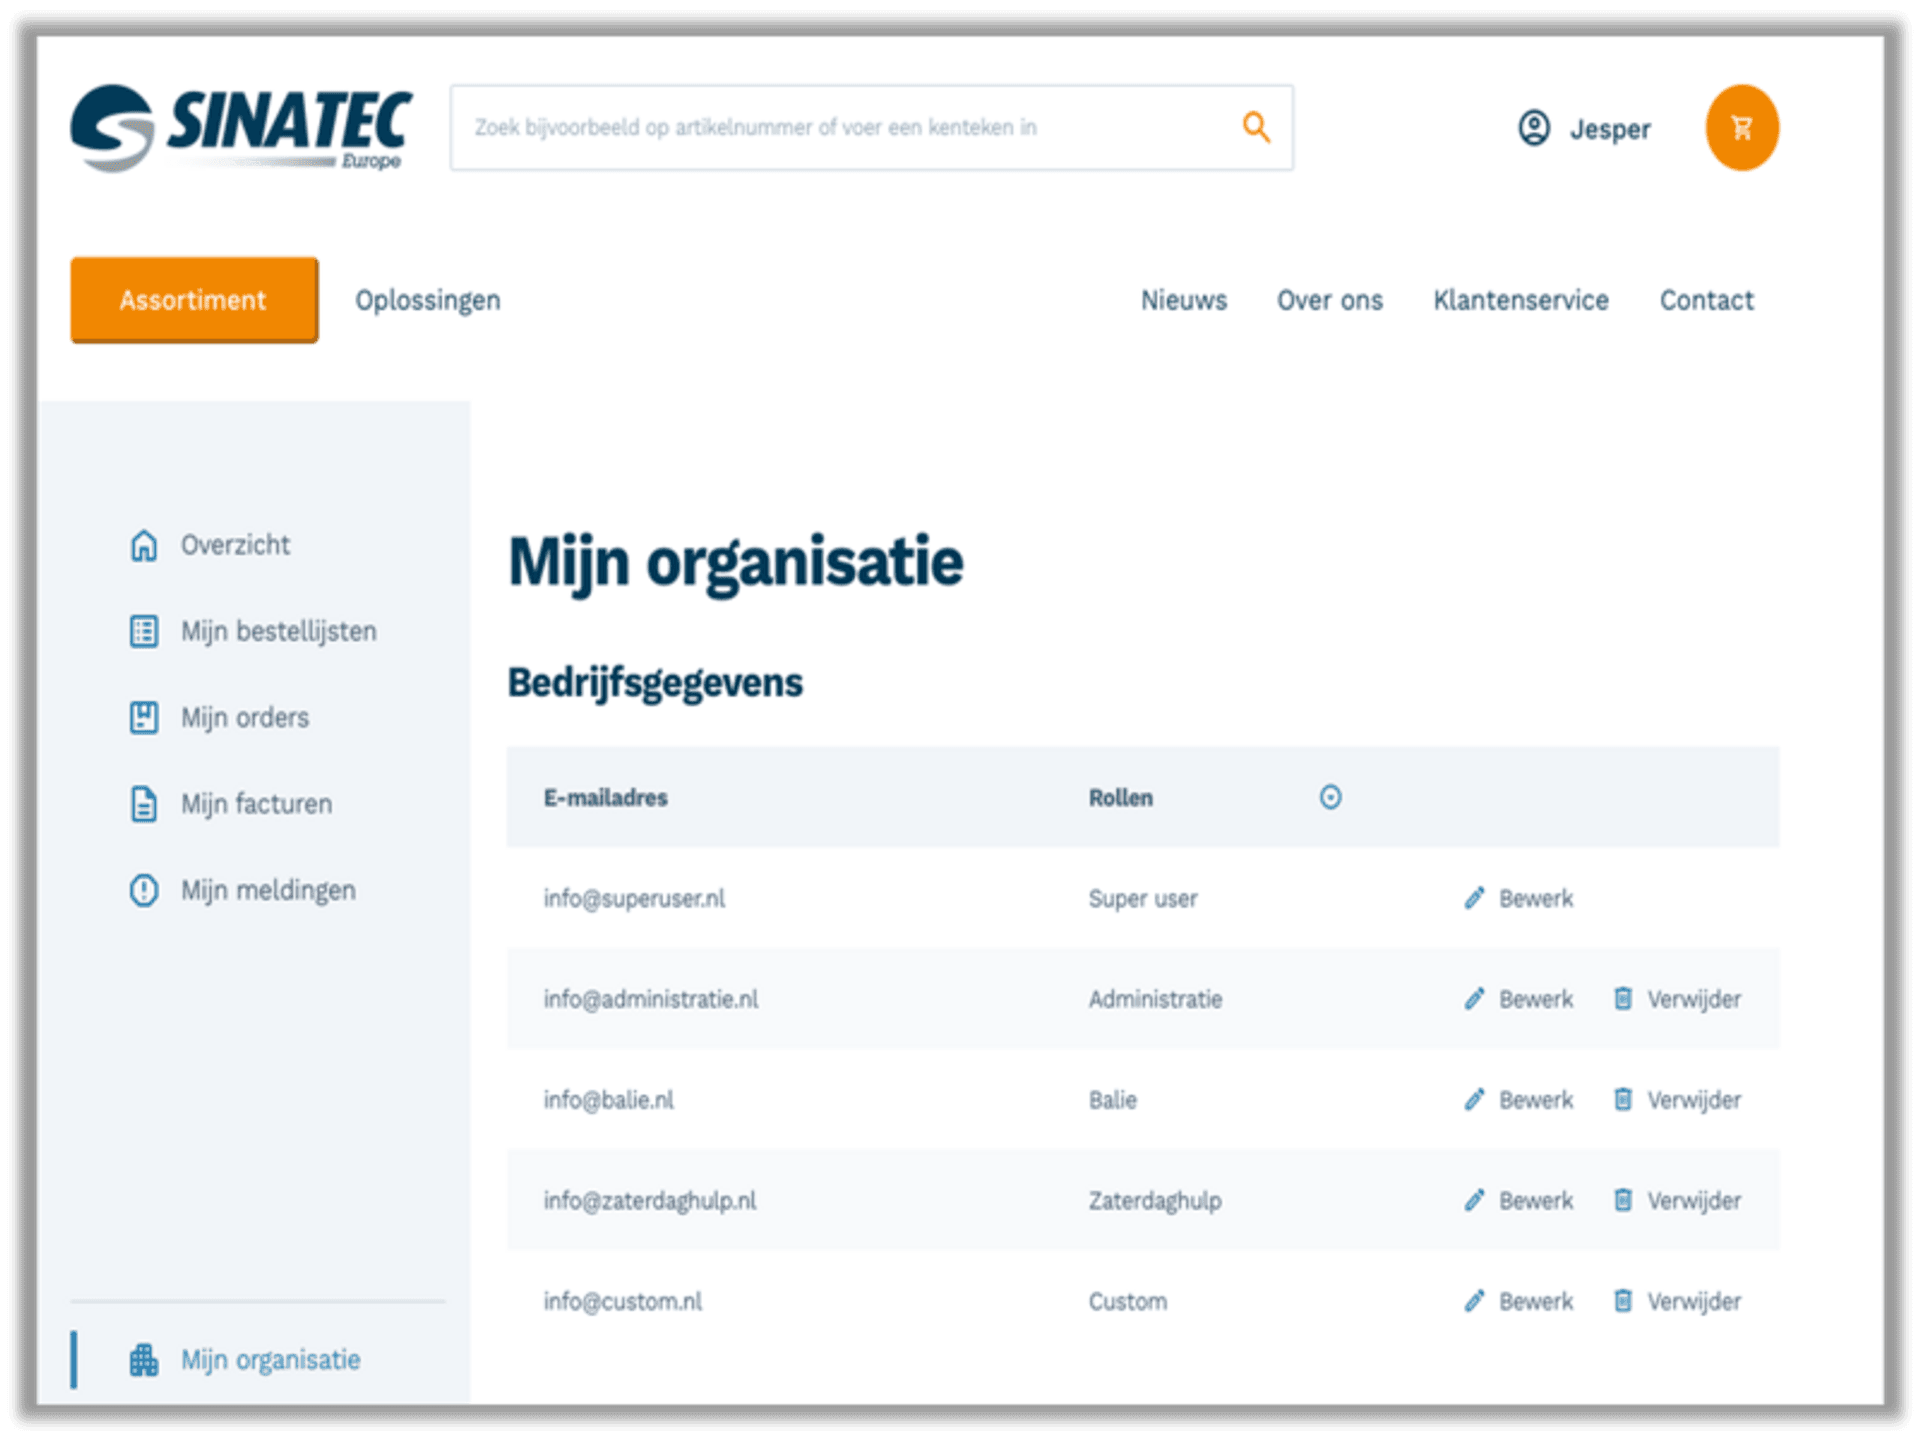Click the orange search magnifier icon

click(x=1256, y=127)
